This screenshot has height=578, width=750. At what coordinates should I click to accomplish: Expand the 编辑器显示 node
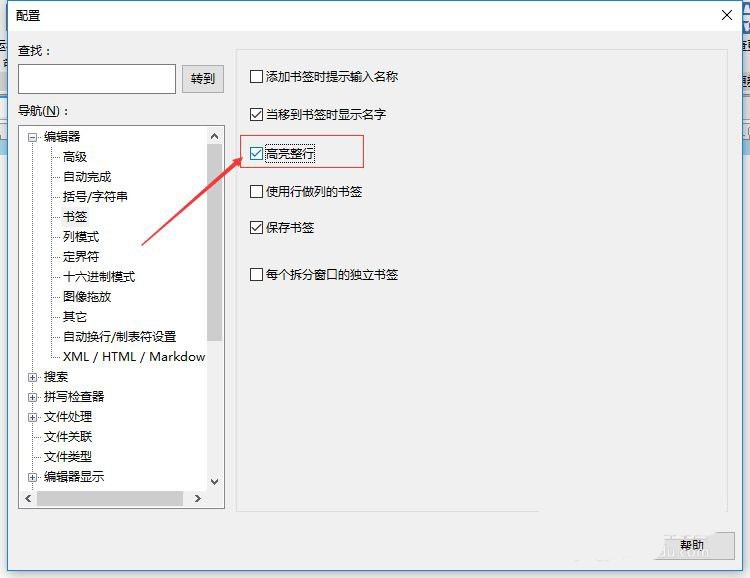[33, 478]
